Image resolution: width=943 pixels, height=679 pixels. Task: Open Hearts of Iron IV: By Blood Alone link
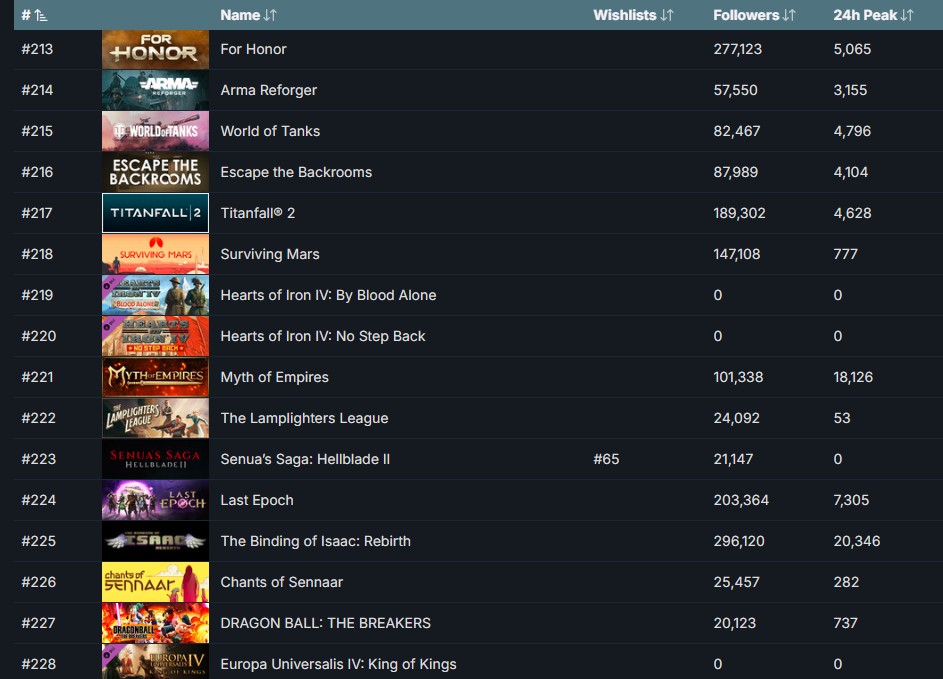coord(328,295)
